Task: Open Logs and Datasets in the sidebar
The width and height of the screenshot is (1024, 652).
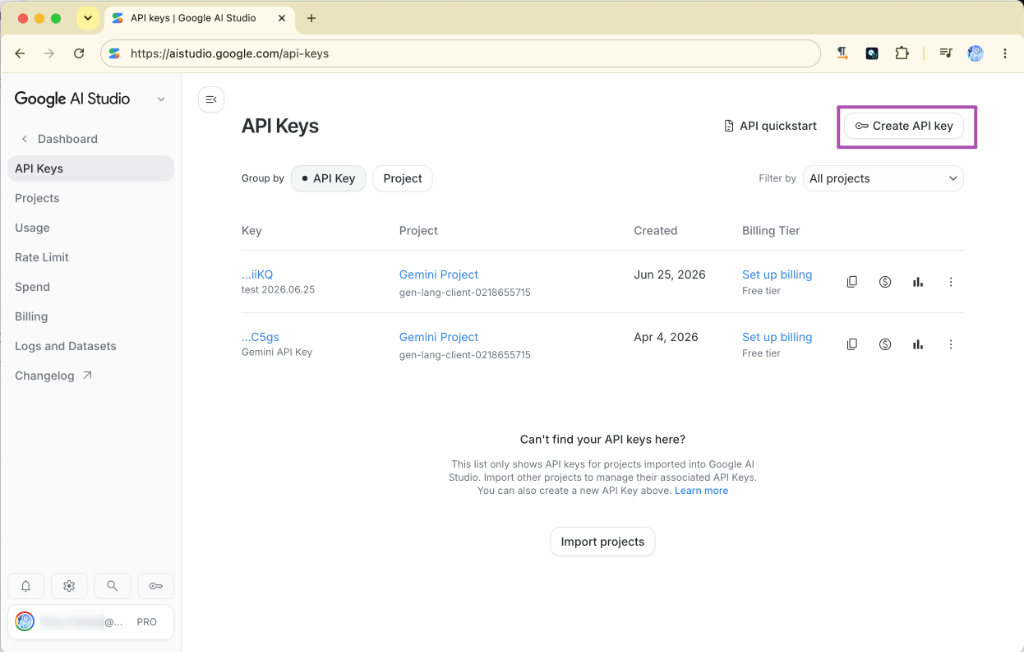Action: point(65,346)
